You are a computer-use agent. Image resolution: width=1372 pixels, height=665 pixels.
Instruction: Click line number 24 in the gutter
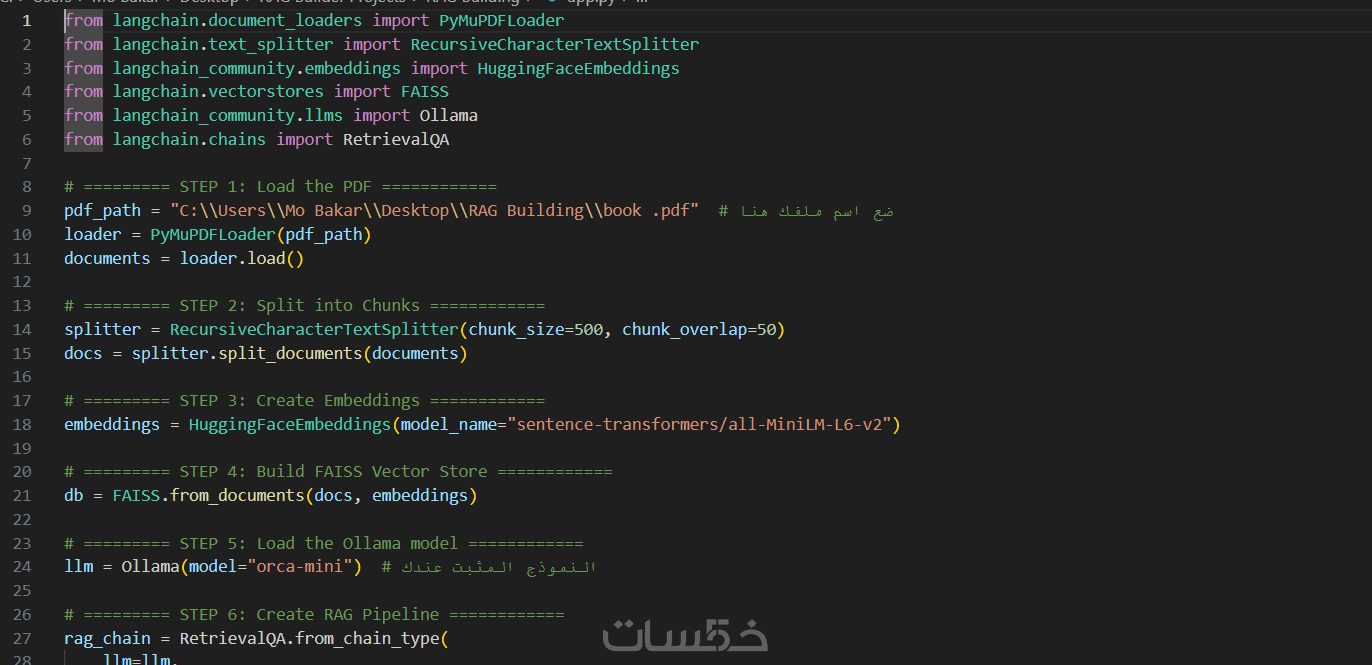click(x=22, y=567)
